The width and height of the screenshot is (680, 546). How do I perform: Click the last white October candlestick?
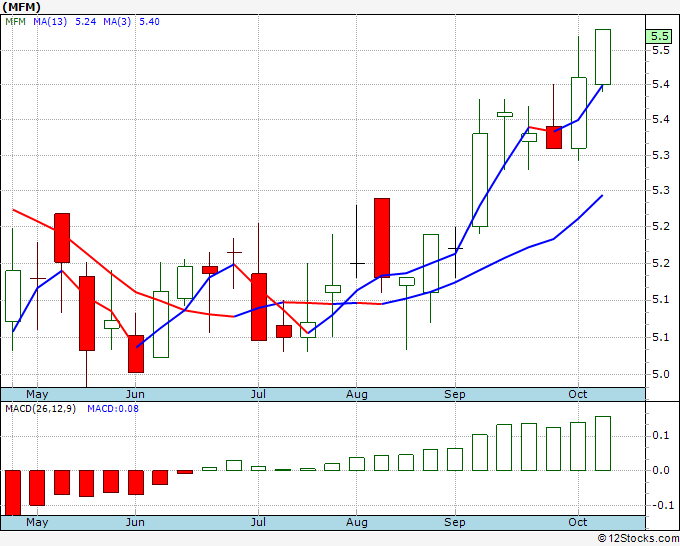pyautogui.click(x=603, y=57)
